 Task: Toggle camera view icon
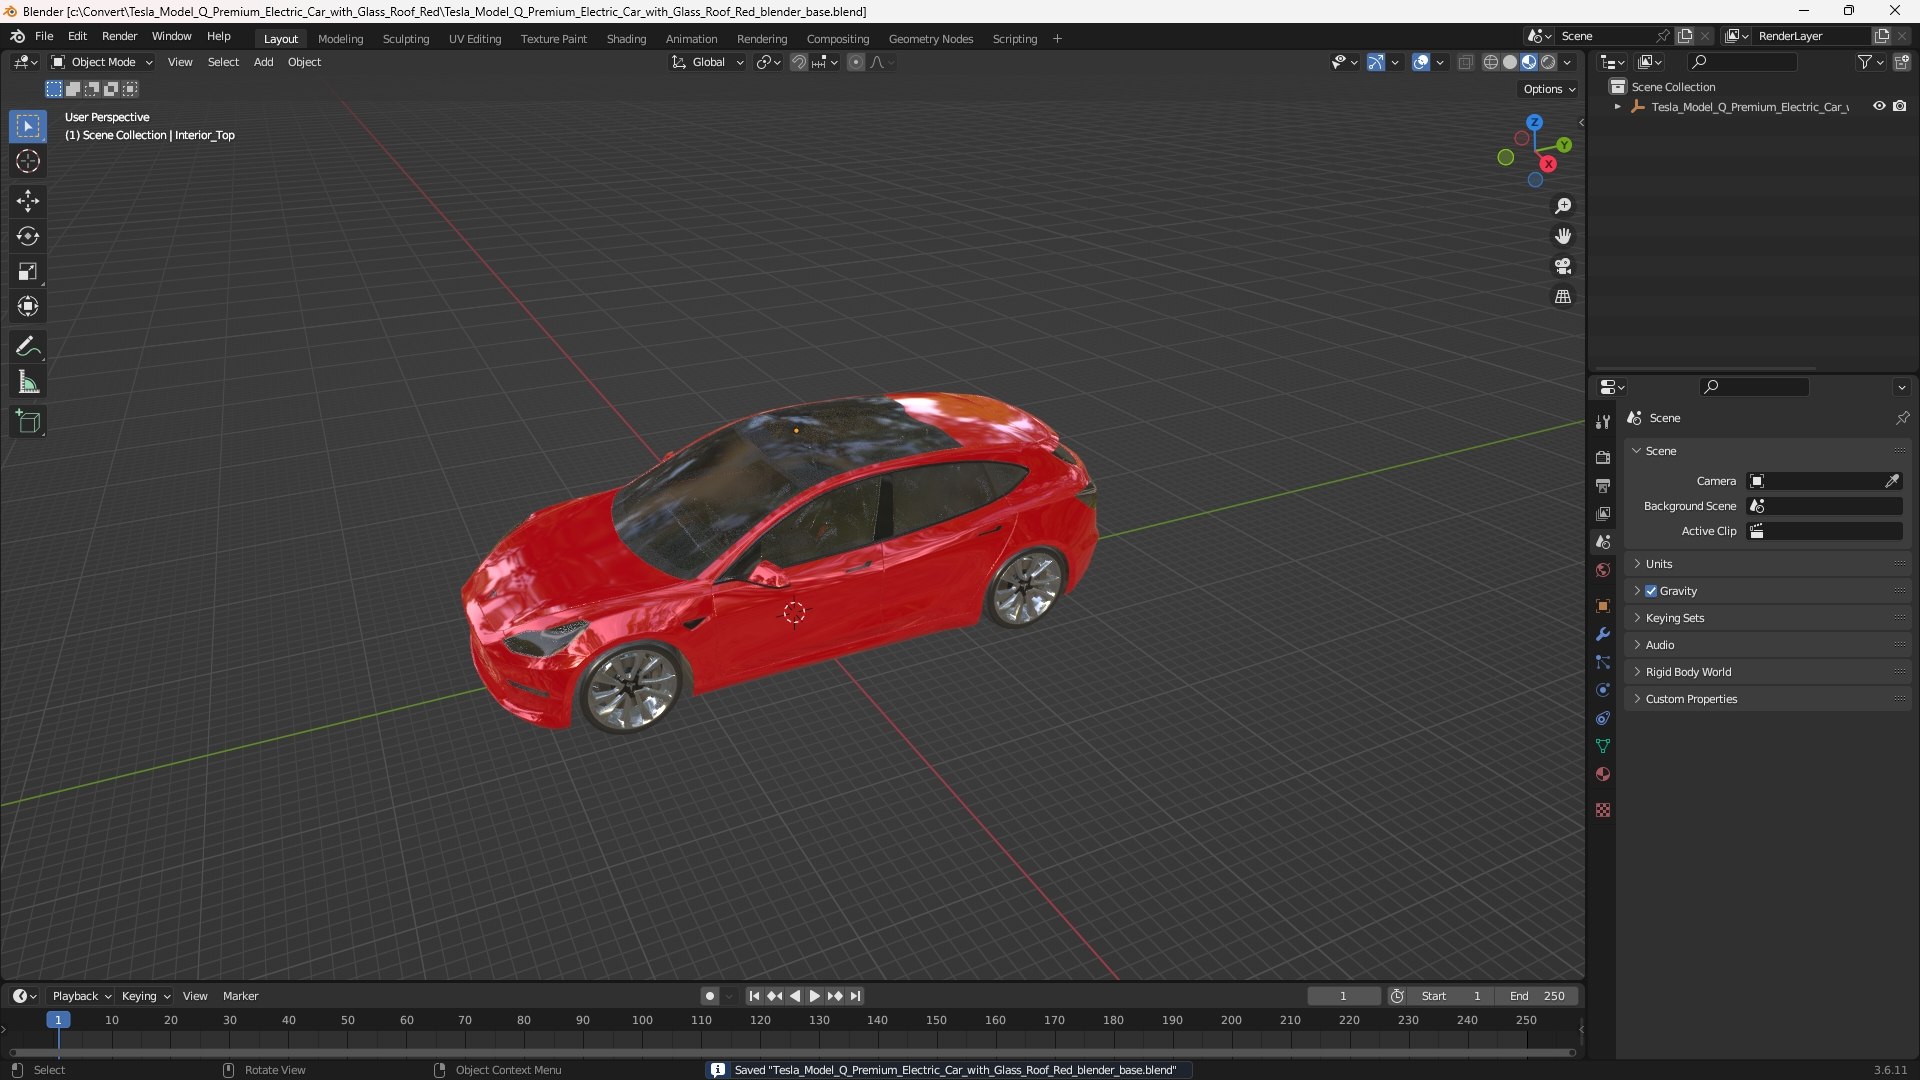[1563, 266]
